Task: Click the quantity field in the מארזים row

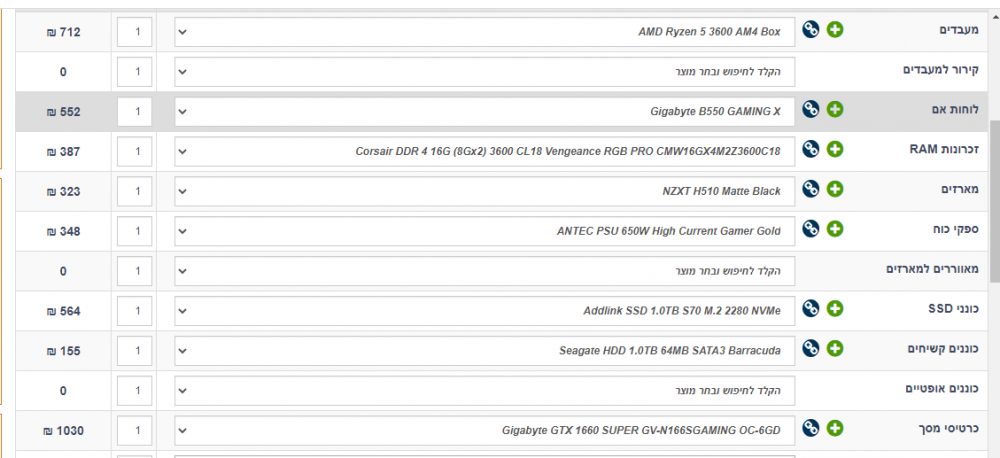Action: [135, 191]
